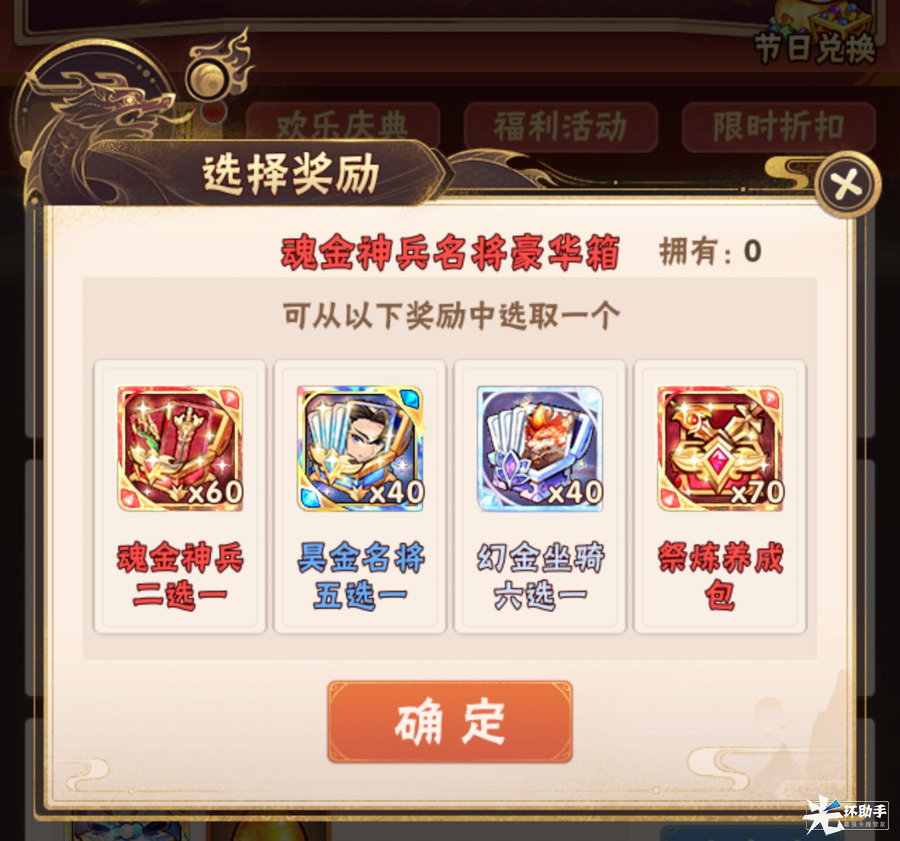Select the 魂金神兵 x60 chest icon

pyautogui.click(x=180, y=448)
